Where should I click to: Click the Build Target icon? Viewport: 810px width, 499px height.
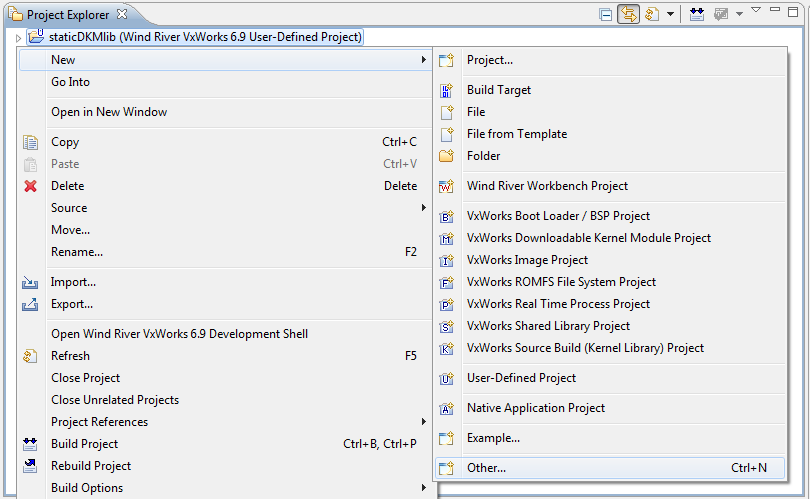[x=446, y=90]
